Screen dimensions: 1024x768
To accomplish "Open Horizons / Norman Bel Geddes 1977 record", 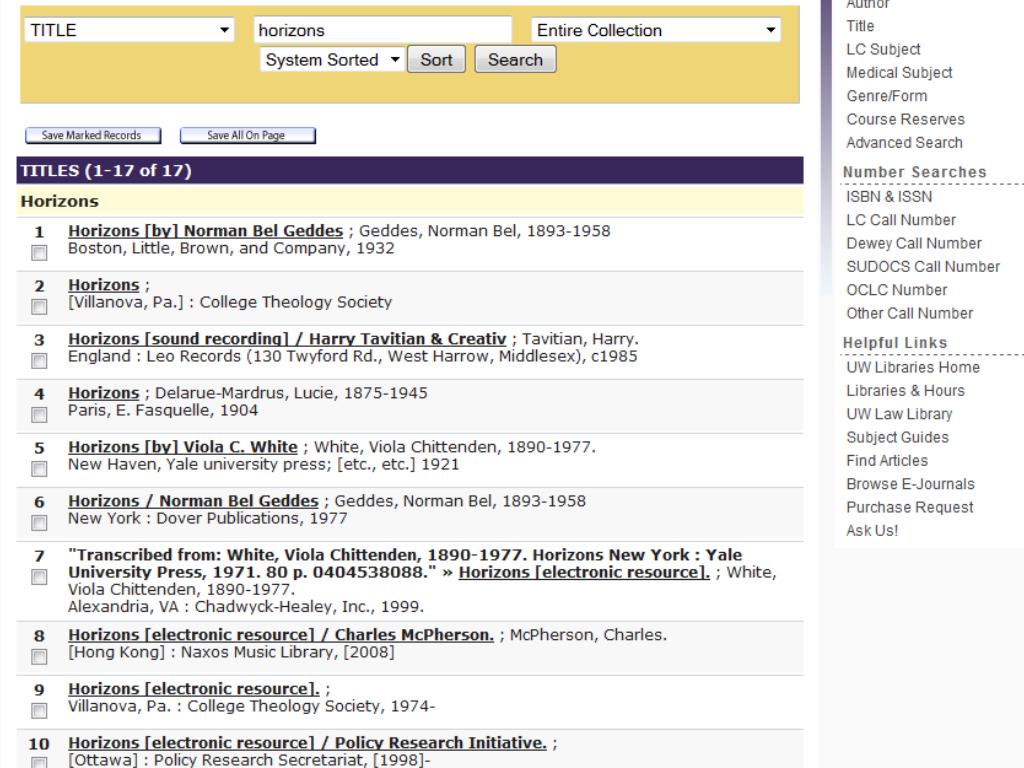I will click(x=193, y=502).
